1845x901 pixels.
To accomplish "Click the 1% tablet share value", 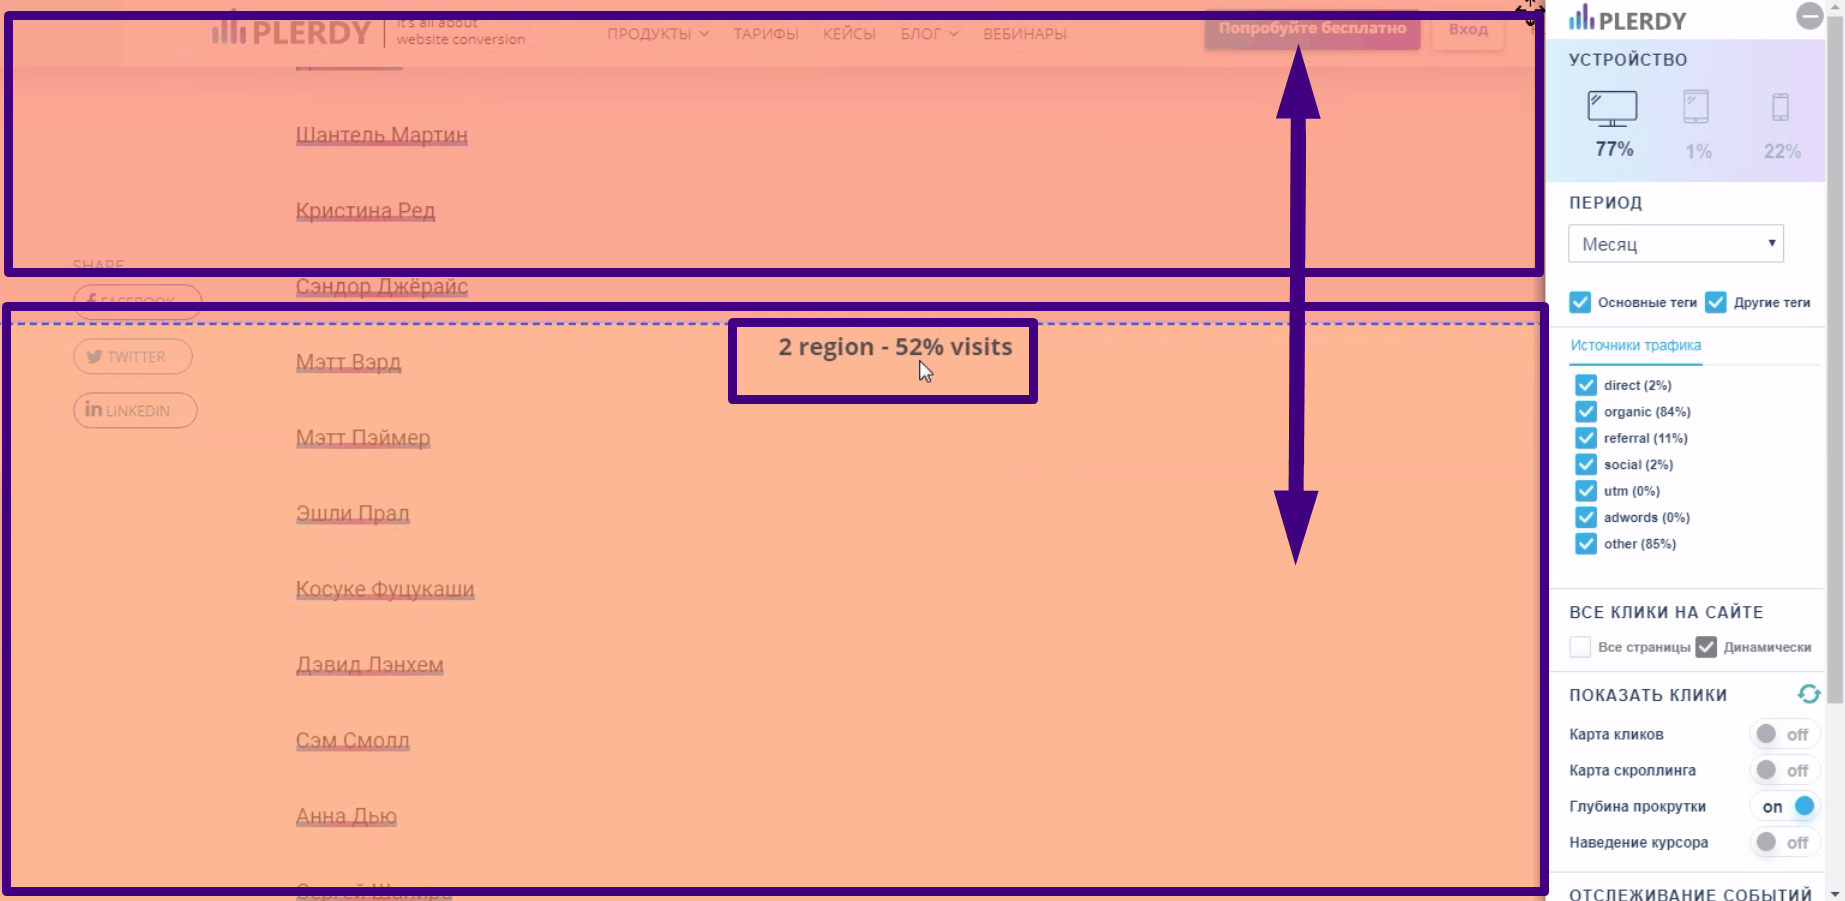I will (1698, 151).
